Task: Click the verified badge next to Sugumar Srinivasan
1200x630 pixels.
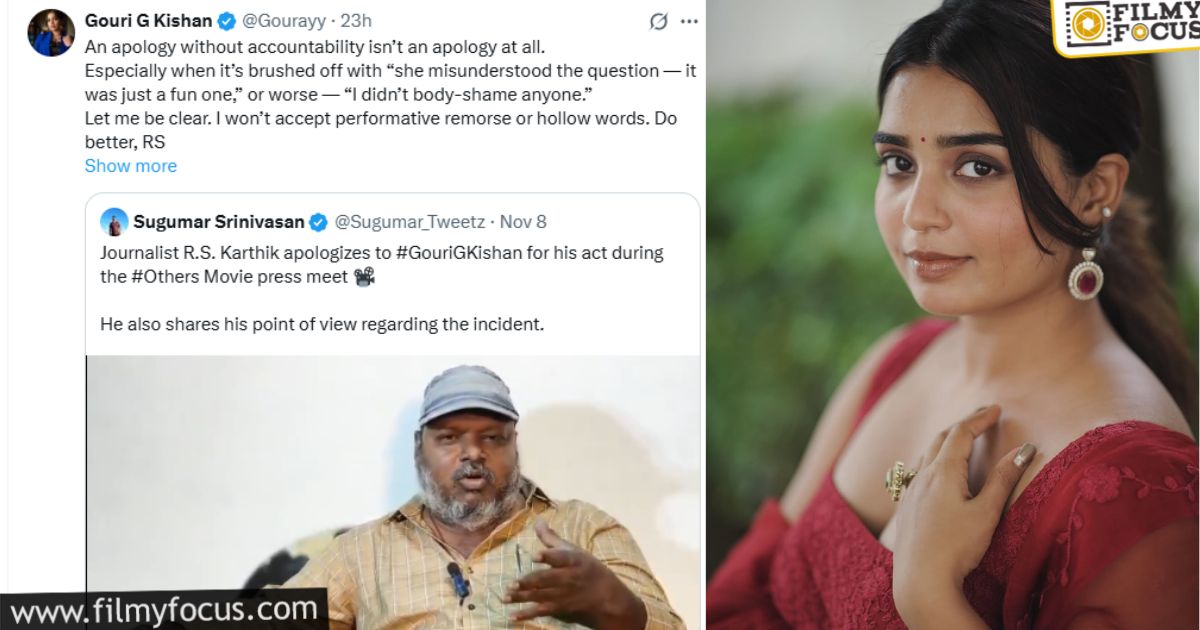Action: point(318,222)
